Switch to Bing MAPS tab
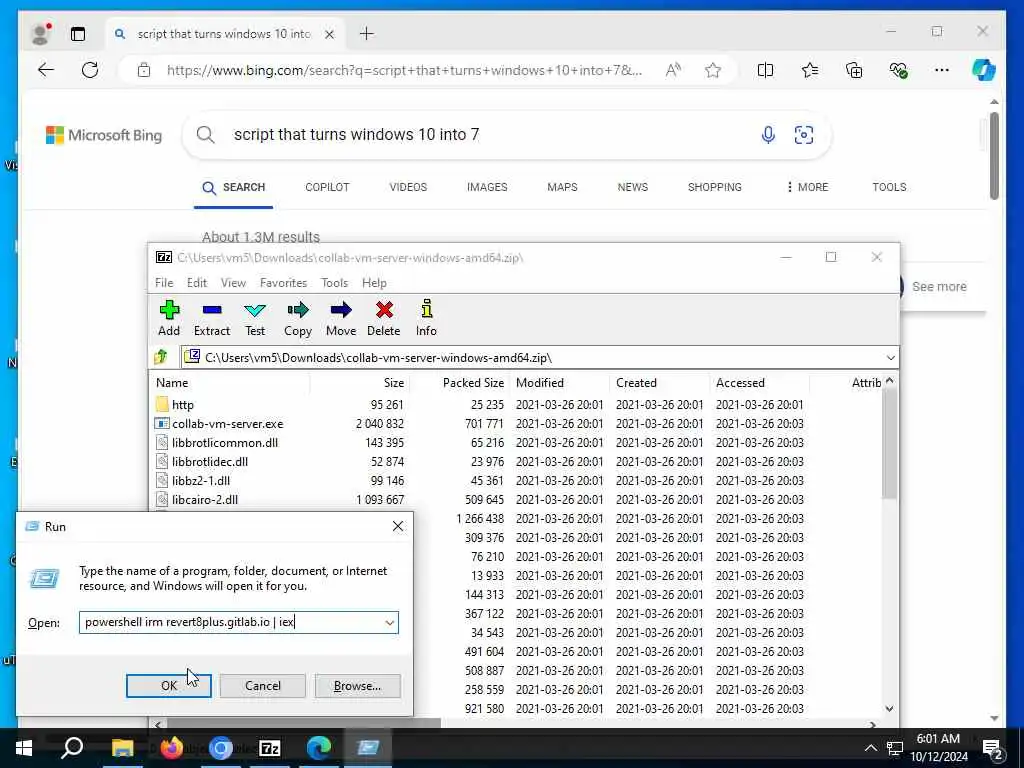1024x768 pixels. 562,187
